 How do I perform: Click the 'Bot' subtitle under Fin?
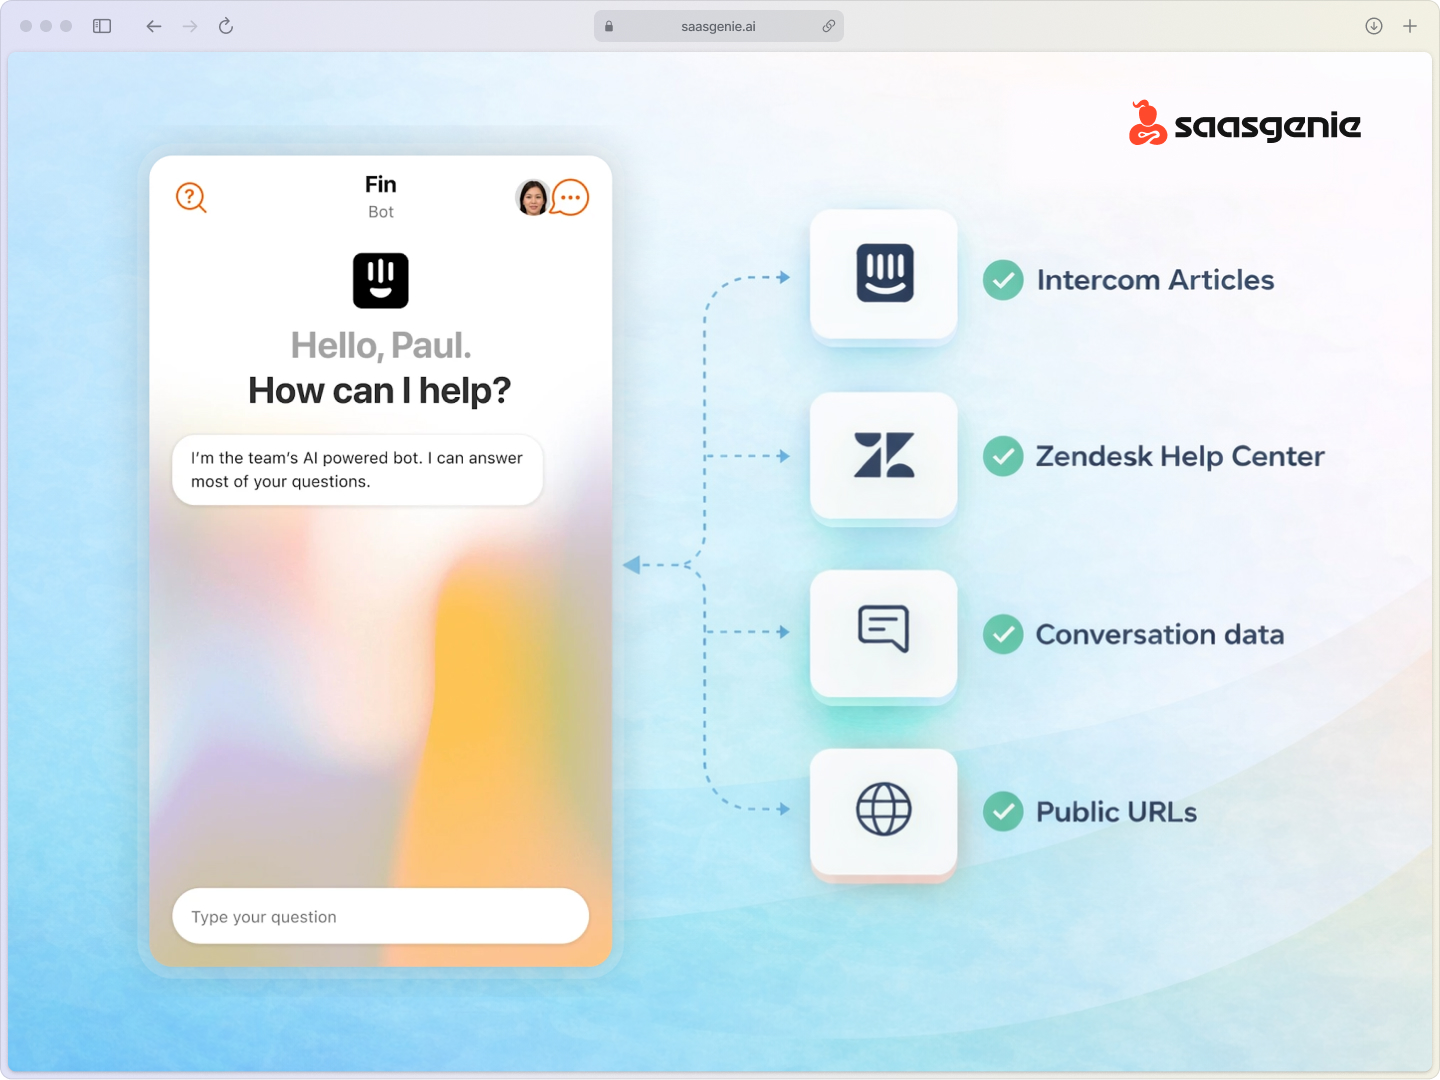[x=381, y=212]
